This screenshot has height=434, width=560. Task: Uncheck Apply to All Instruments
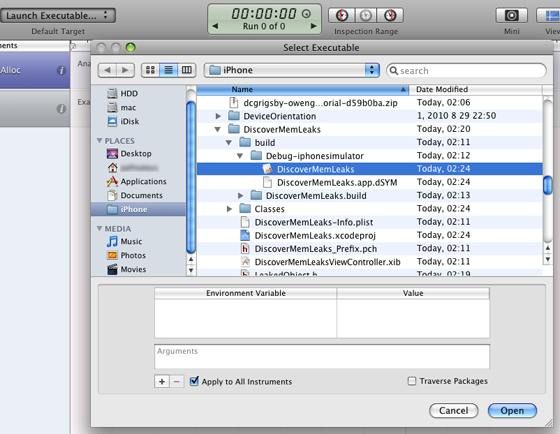pyautogui.click(x=194, y=381)
